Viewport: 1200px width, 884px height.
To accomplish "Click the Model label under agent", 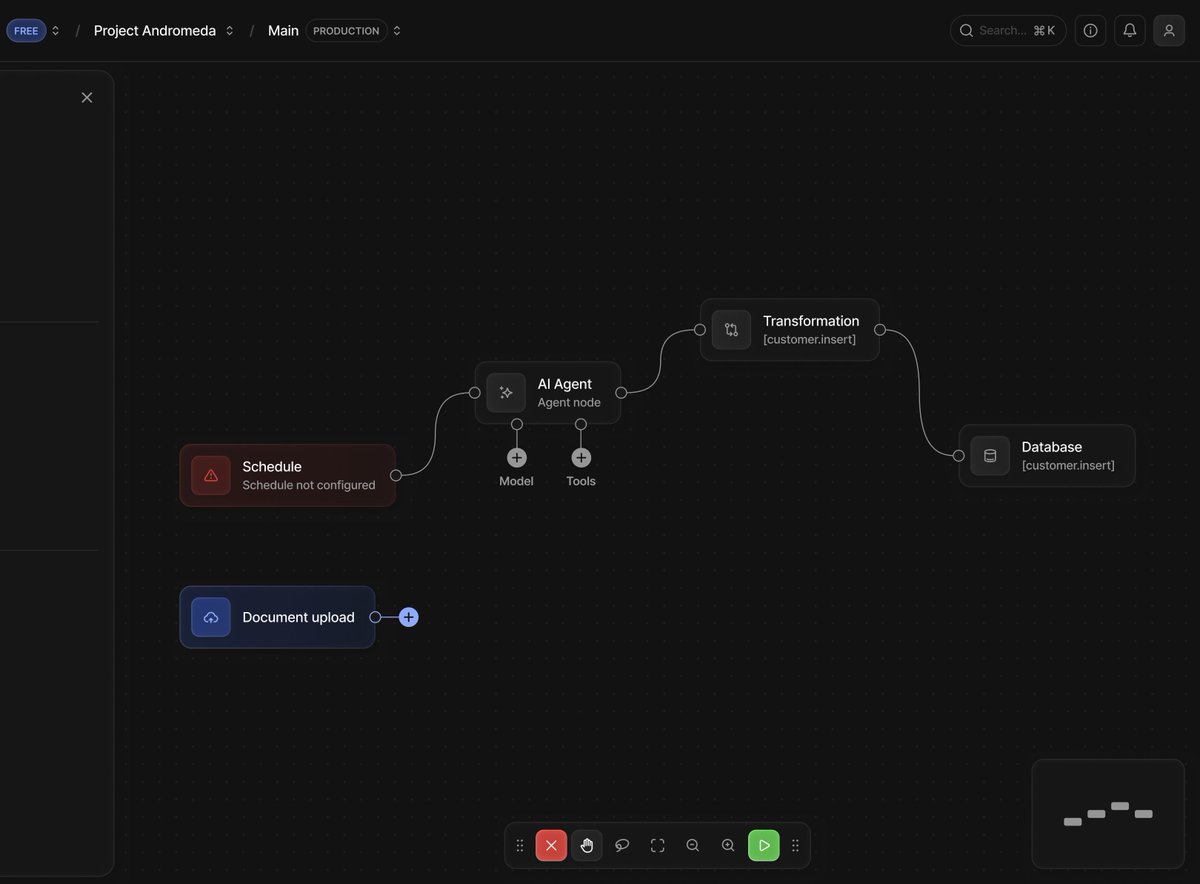I will (x=517, y=481).
